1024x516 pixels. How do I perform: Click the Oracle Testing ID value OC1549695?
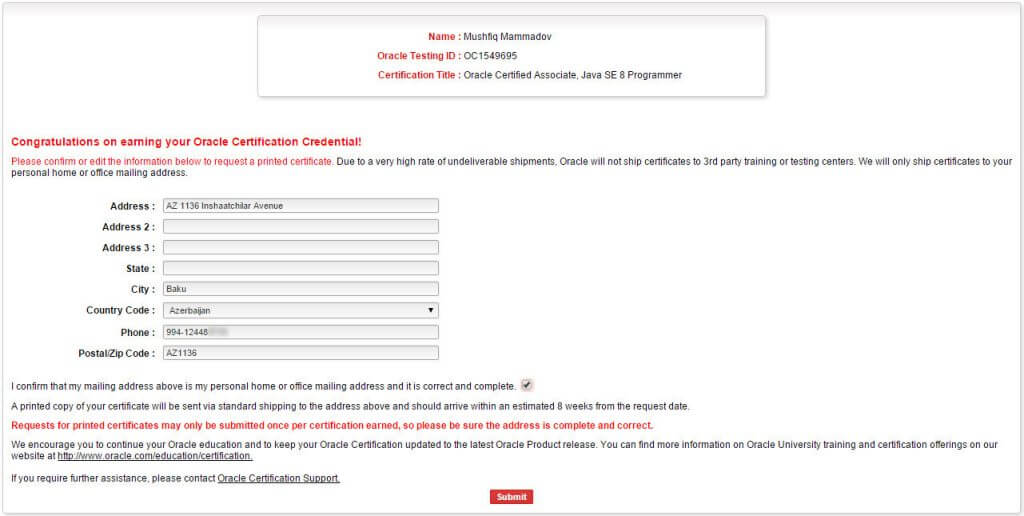(490, 56)
